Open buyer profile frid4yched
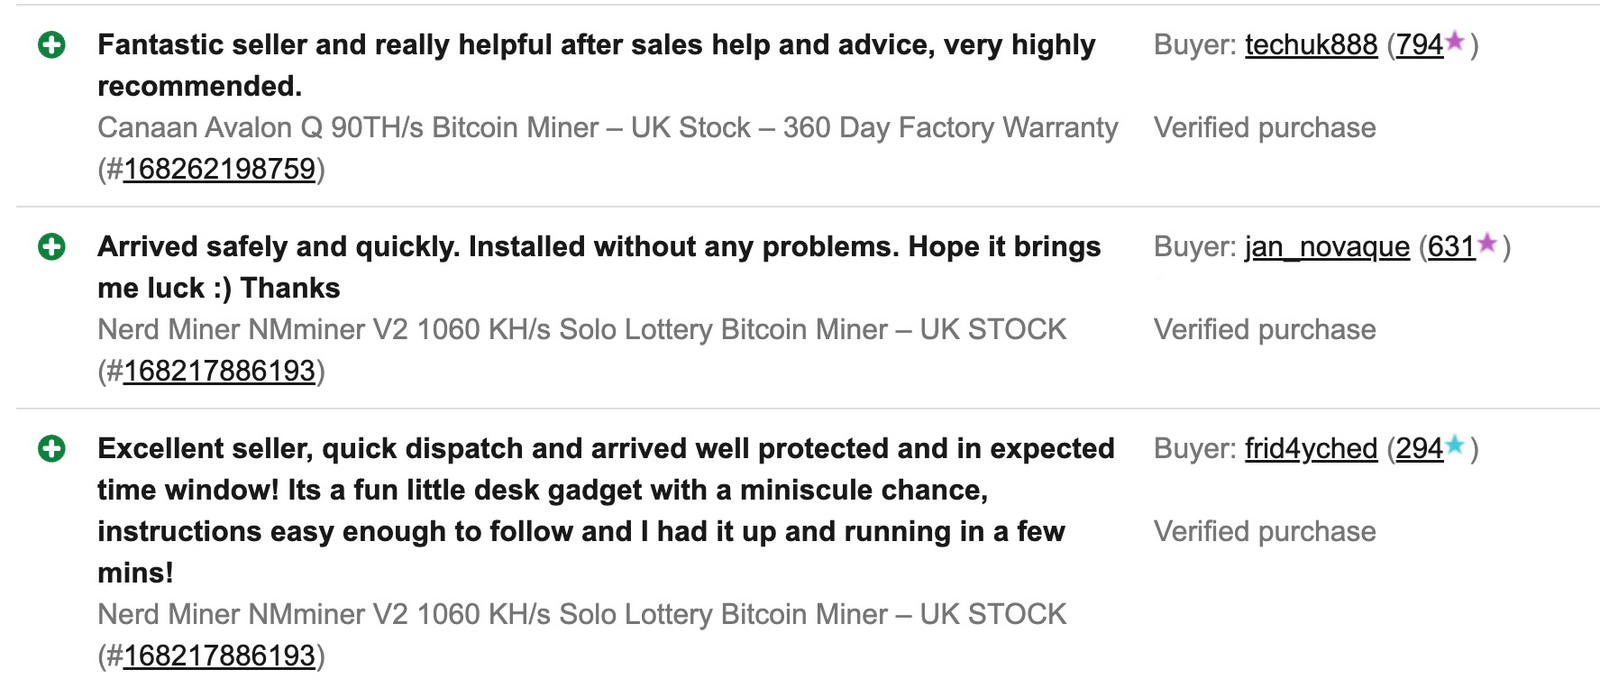This screenshot has width=1600, height=681. (x=1310, y=449)
